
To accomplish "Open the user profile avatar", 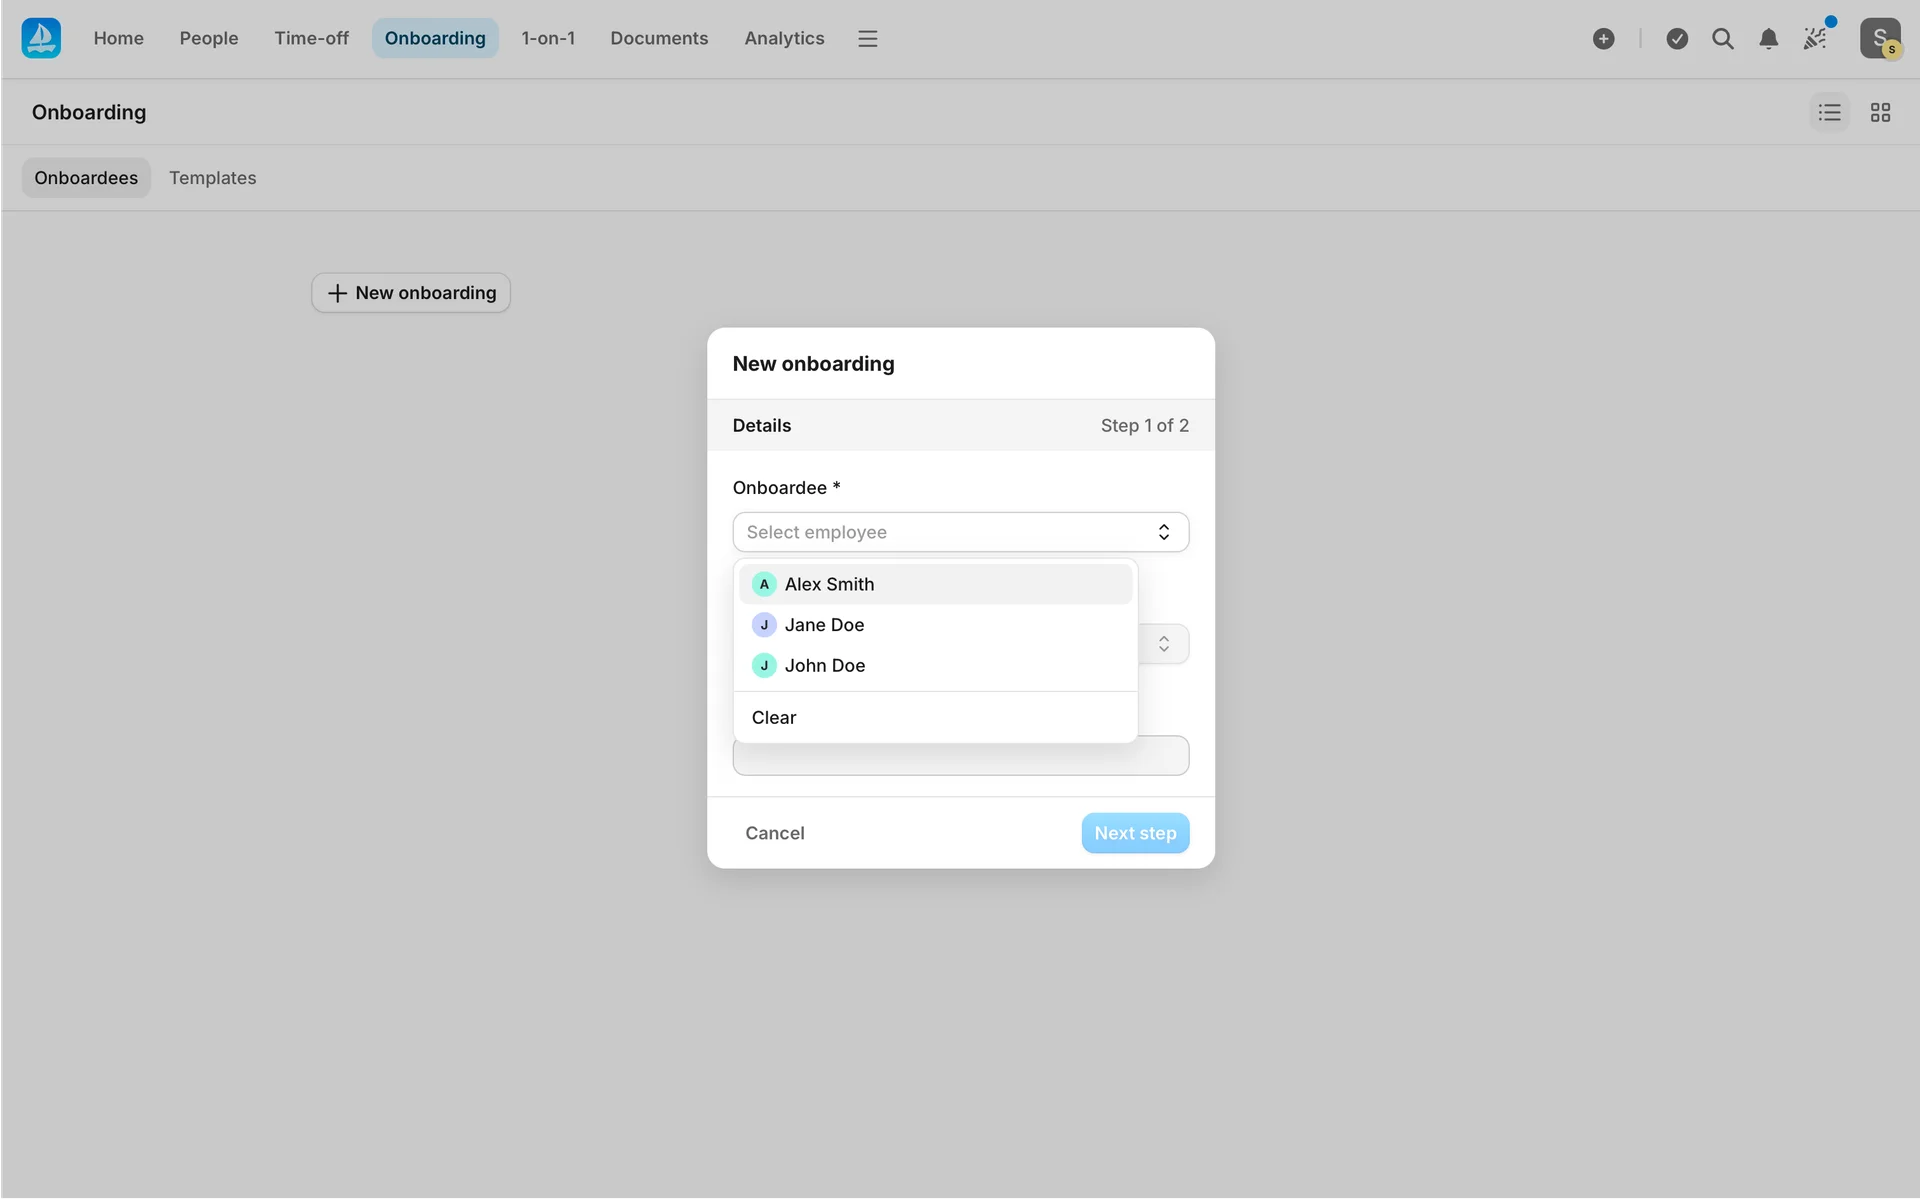I will (x=1879, y=38).
